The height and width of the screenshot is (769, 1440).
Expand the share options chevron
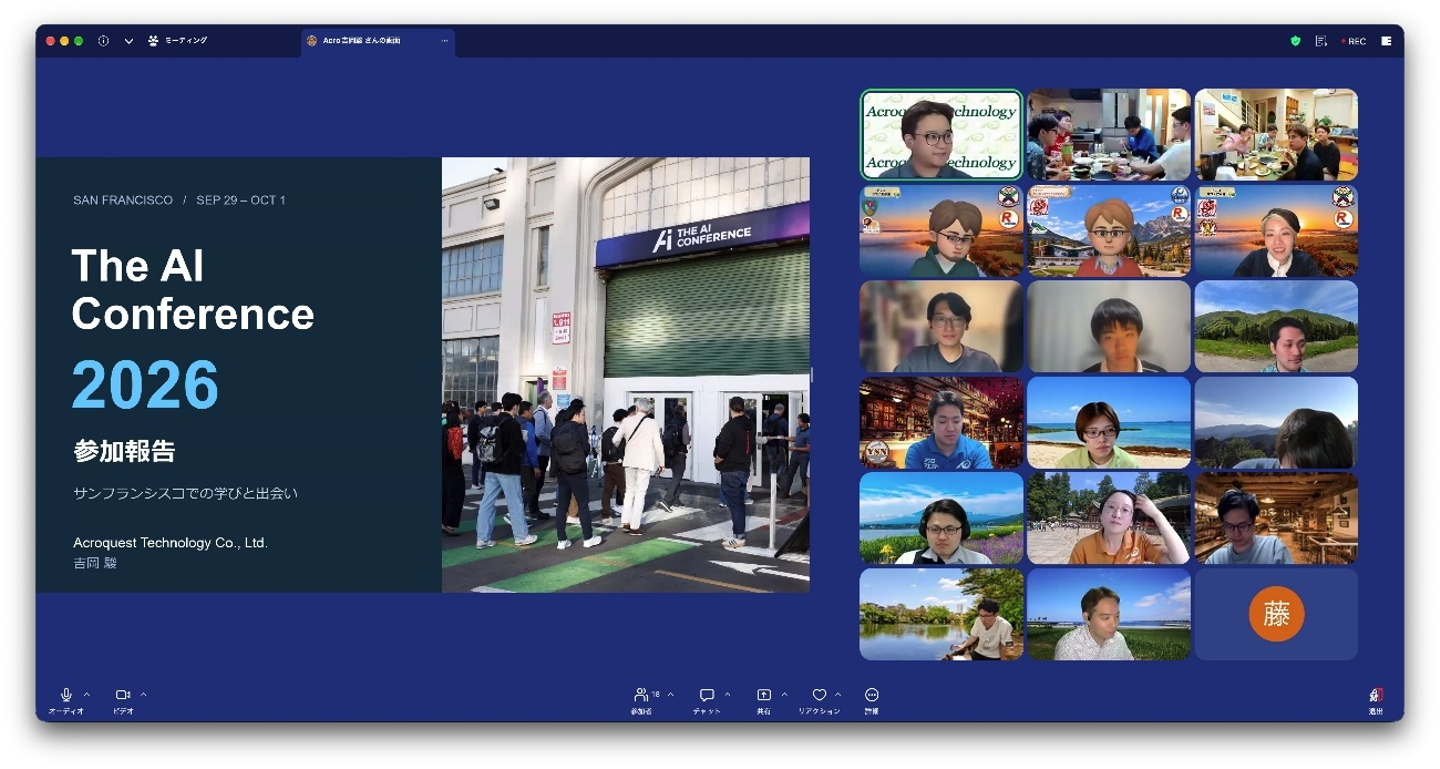click(784, 694)
